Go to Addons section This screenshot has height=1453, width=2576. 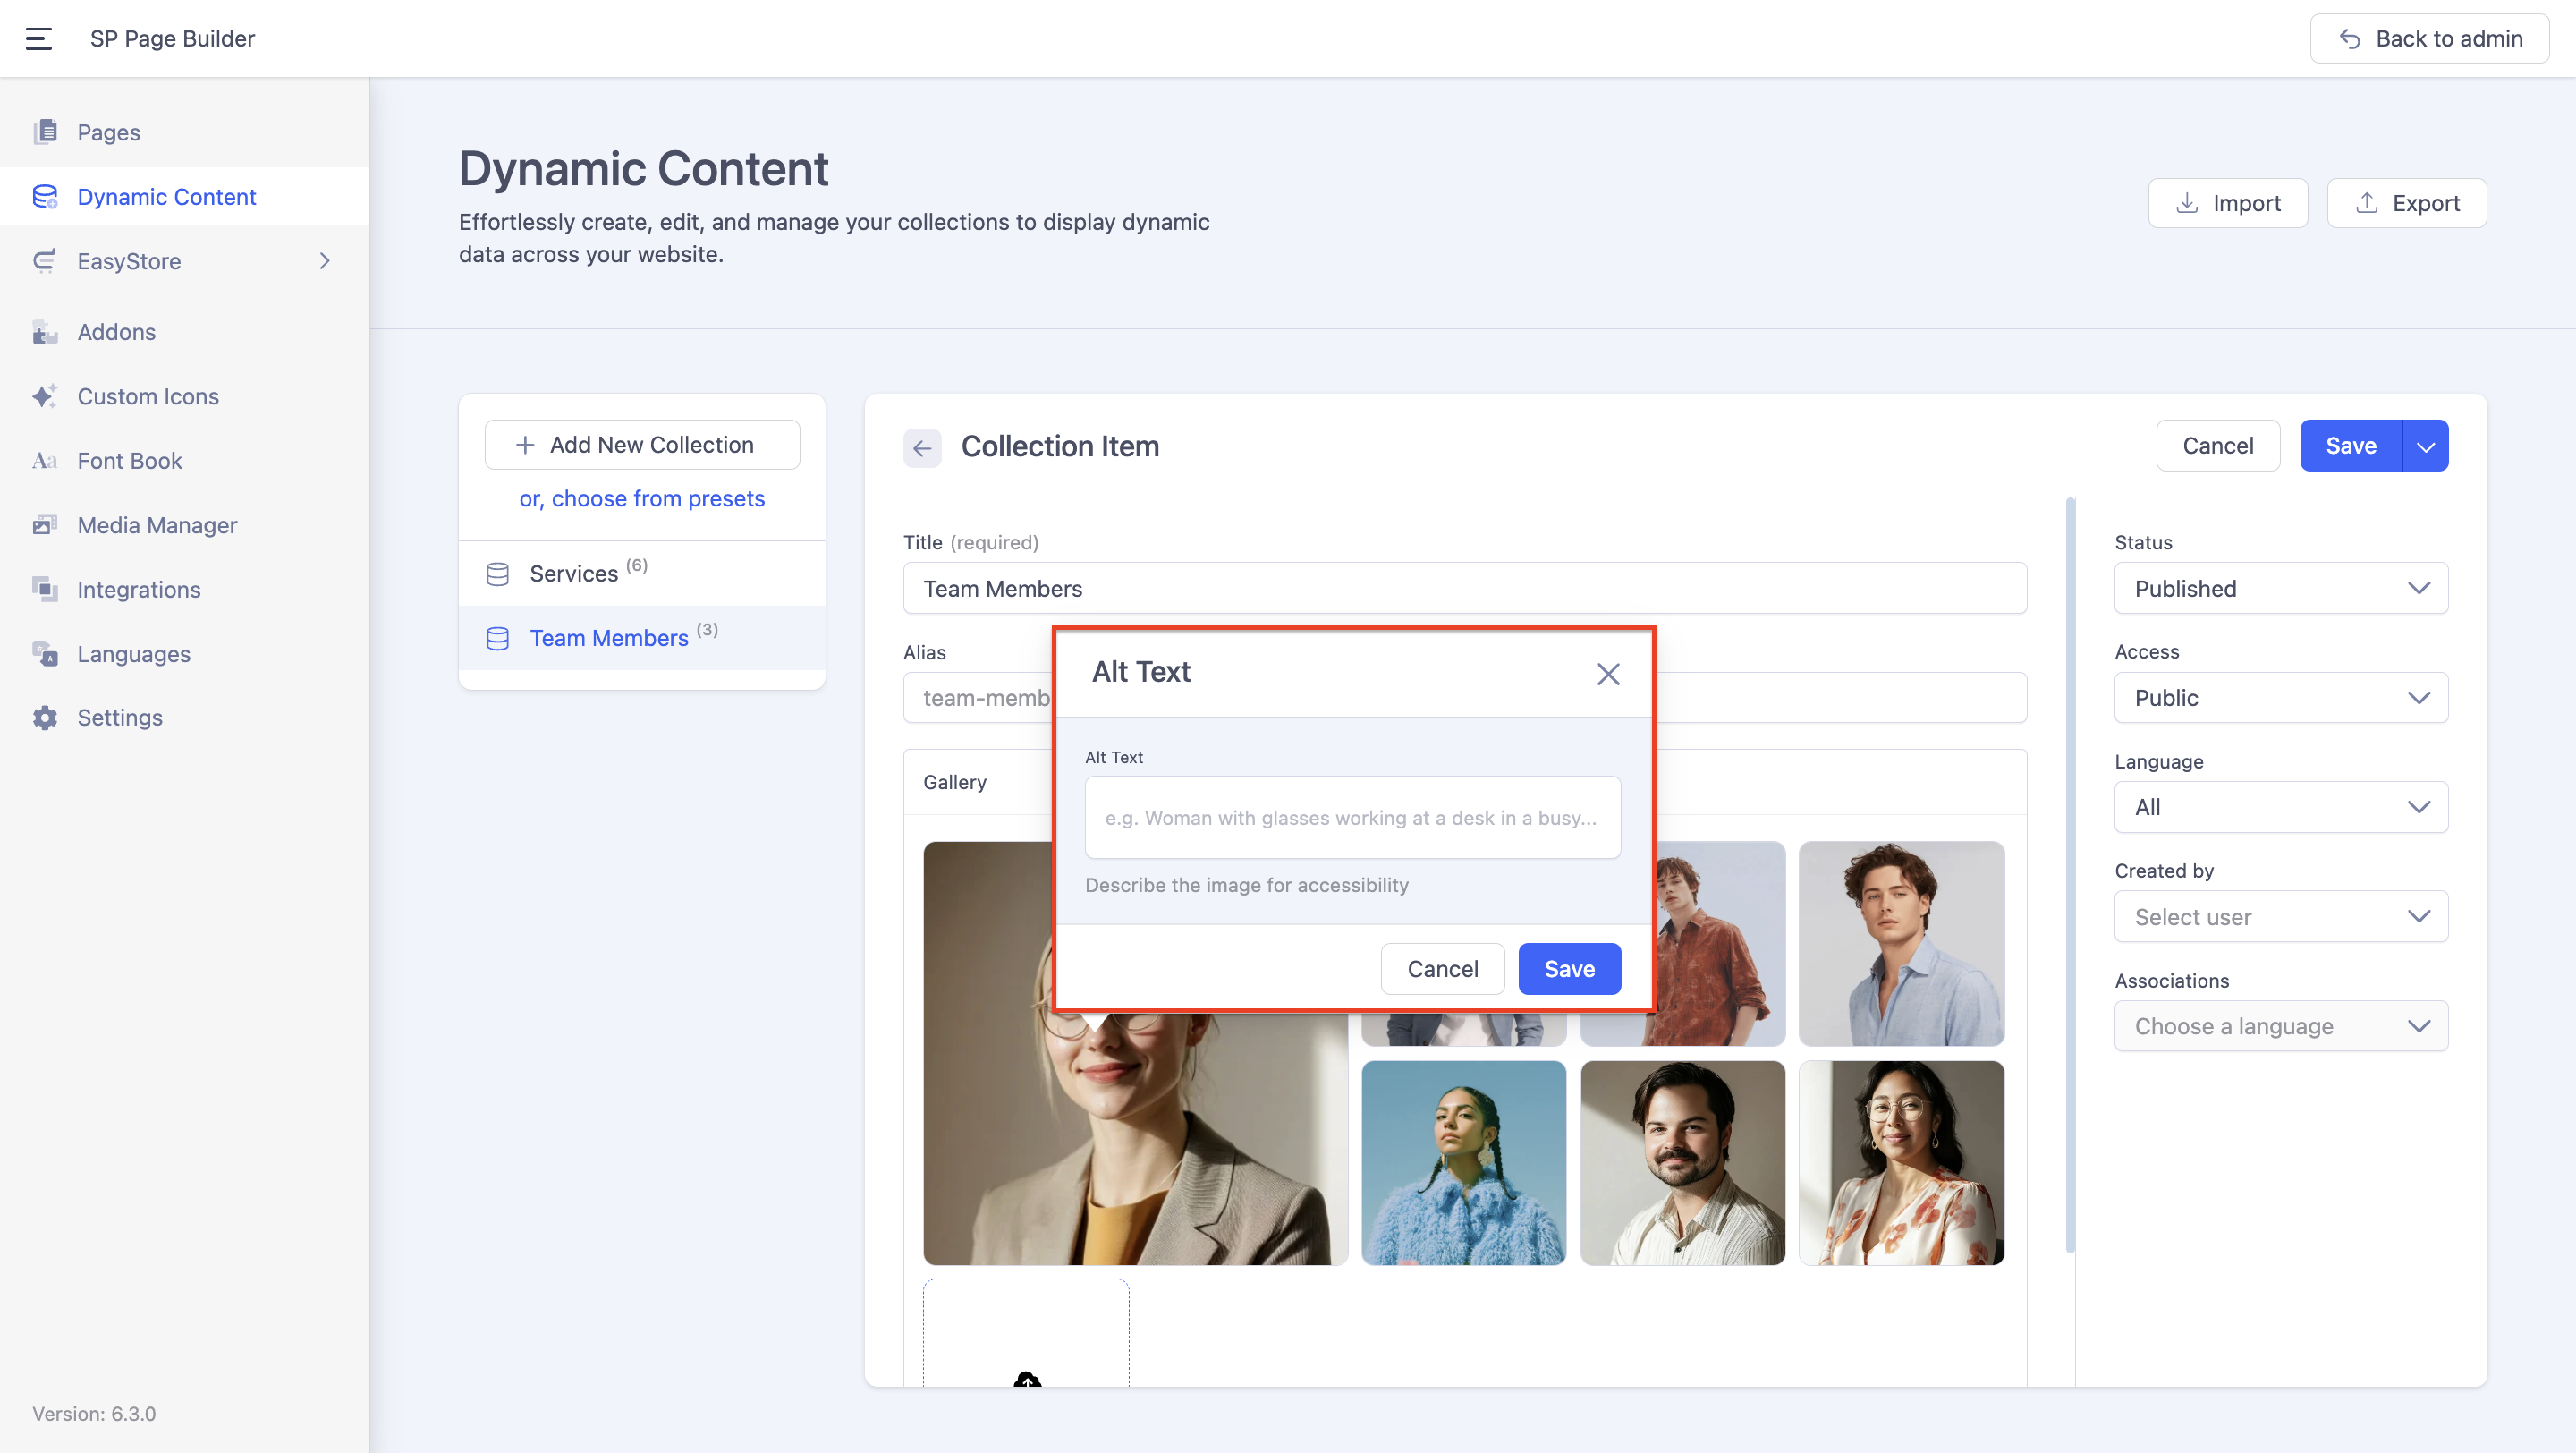click(116, 331)
